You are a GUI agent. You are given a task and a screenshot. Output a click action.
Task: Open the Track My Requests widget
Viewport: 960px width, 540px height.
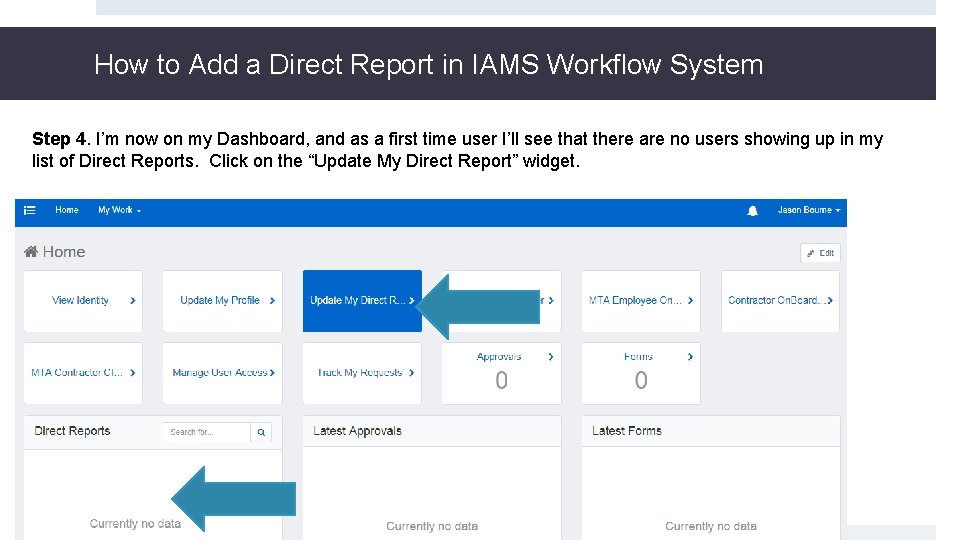click(362, 373)
